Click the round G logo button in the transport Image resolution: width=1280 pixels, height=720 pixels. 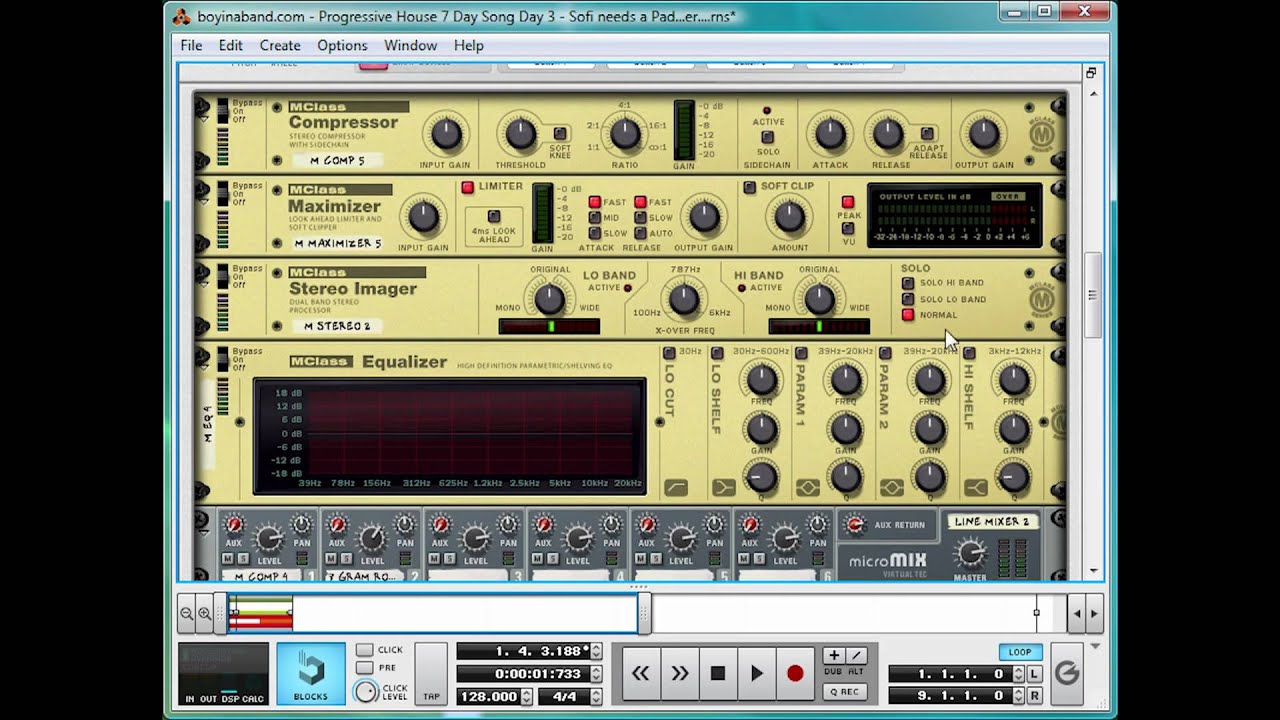(1067, 673)
